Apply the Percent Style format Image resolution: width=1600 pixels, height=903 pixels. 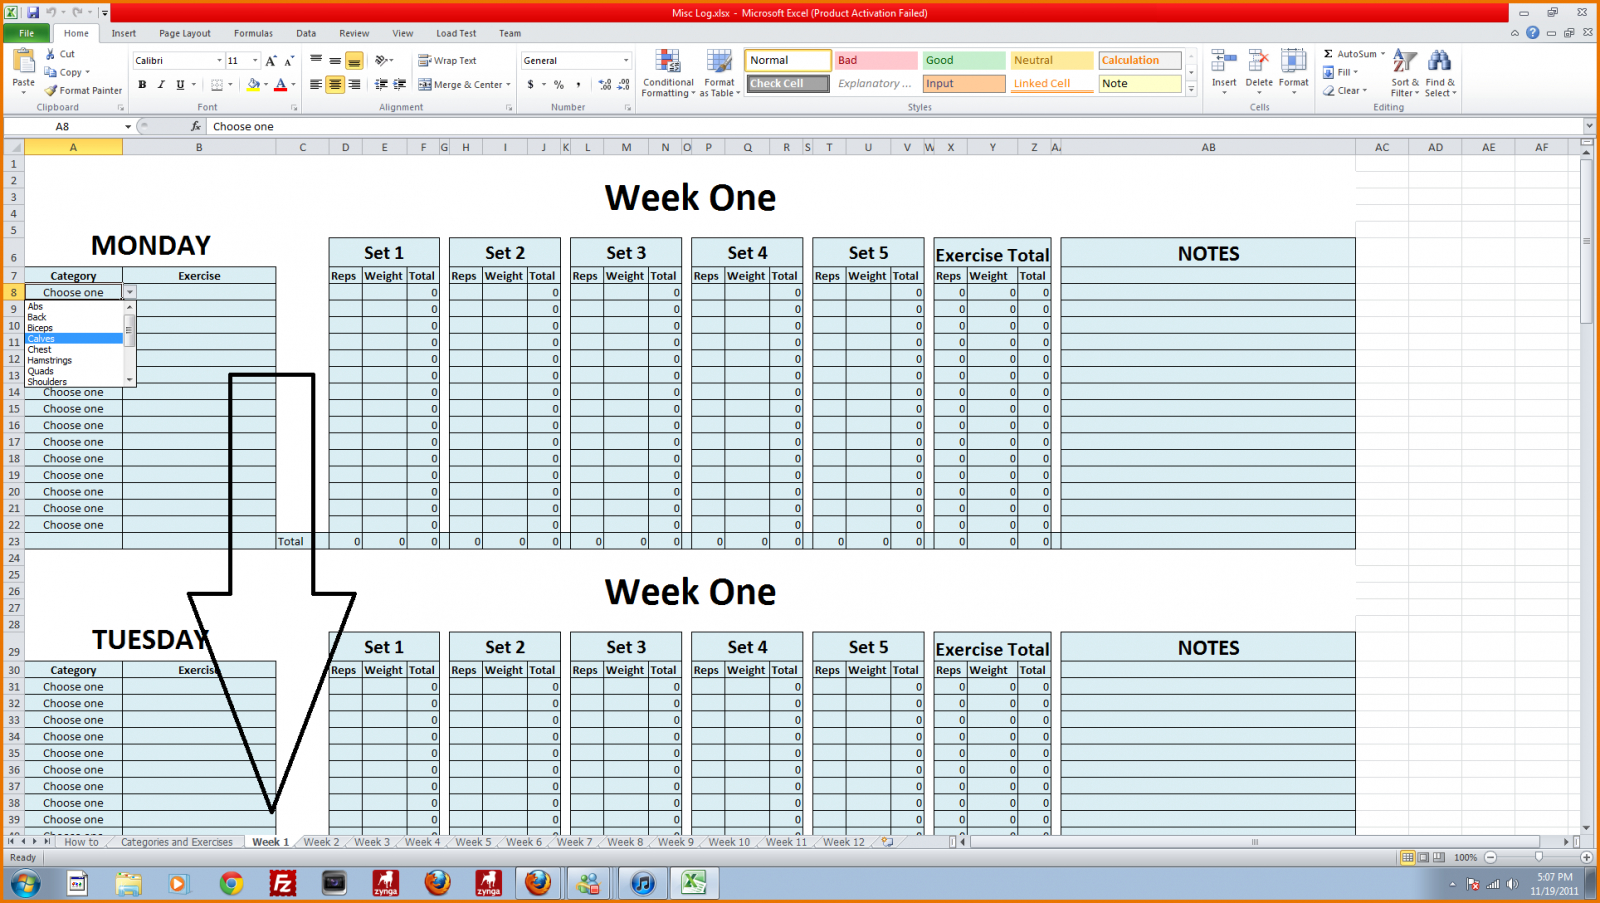[x=559, y=85]
